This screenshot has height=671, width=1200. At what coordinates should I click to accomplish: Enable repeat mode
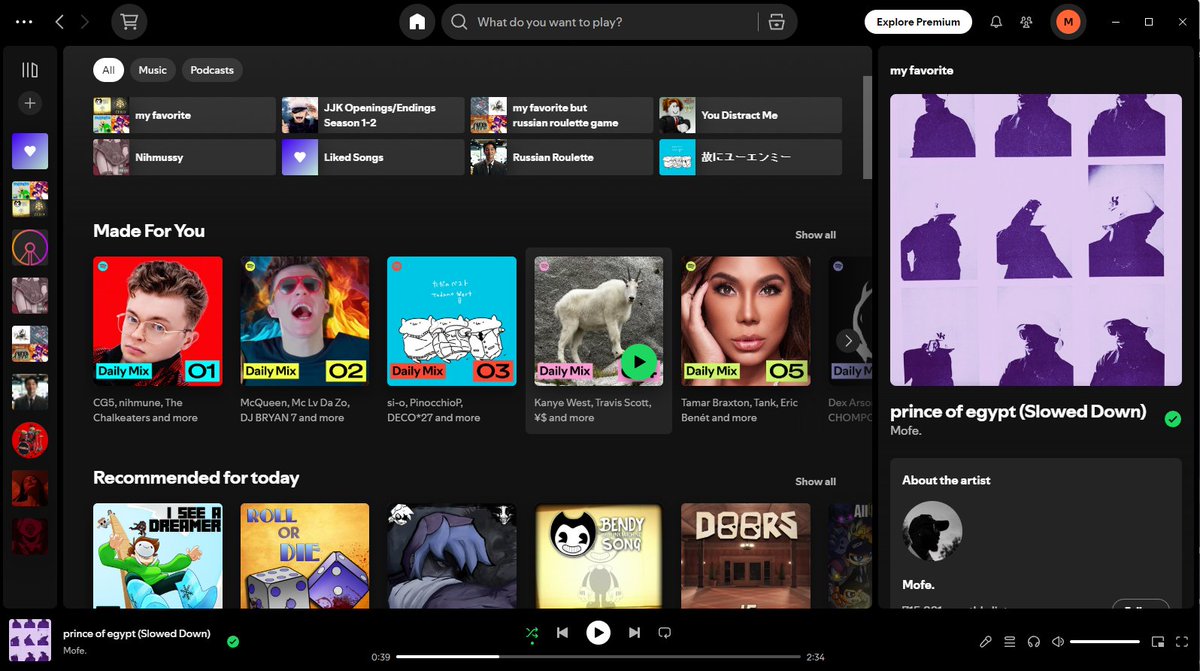click(664, 632)
